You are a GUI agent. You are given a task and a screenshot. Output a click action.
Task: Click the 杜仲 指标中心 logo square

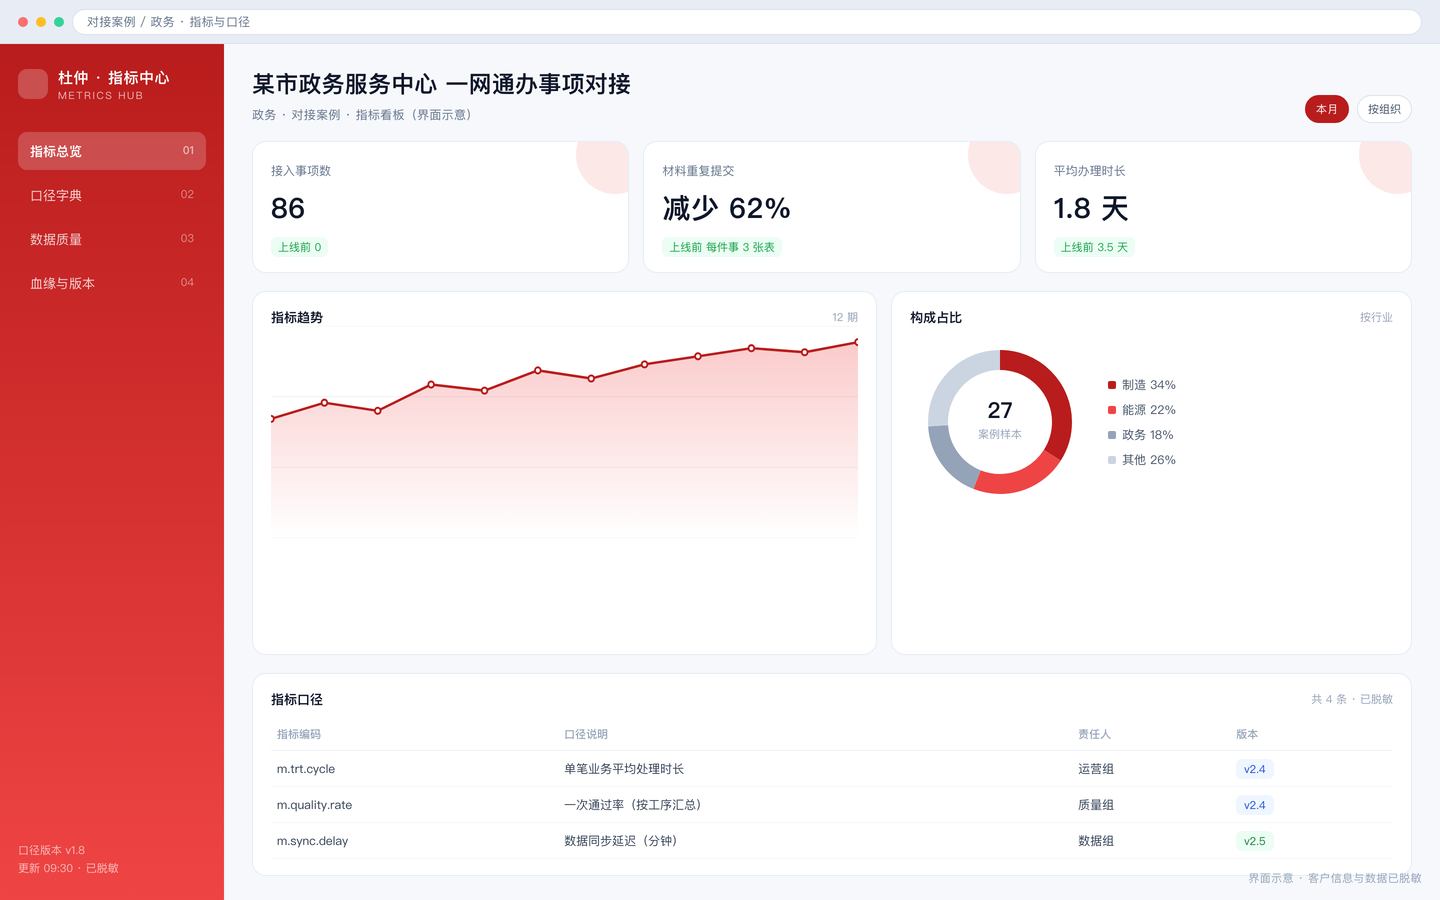[x=33, y=84]
